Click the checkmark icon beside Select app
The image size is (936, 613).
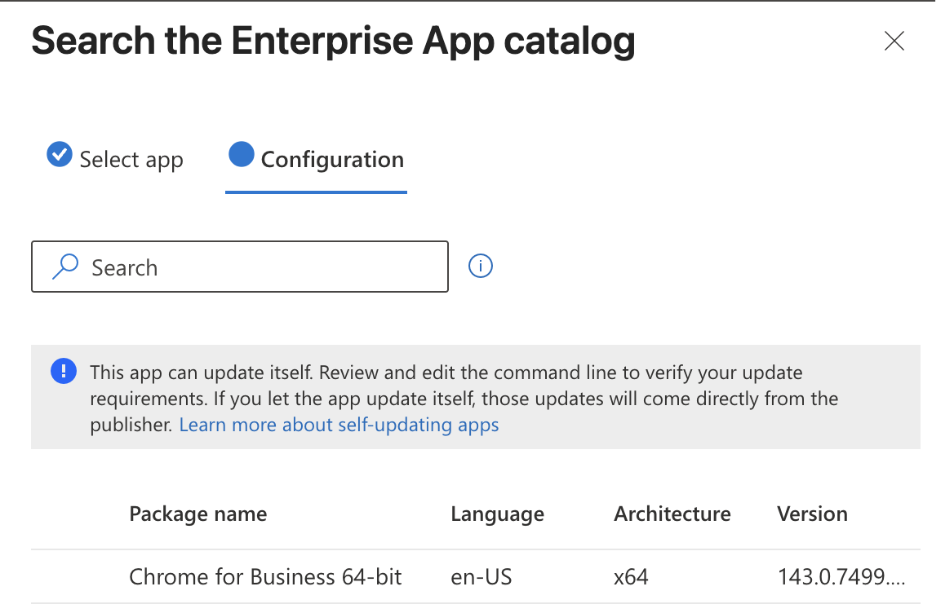coord(59,155)
